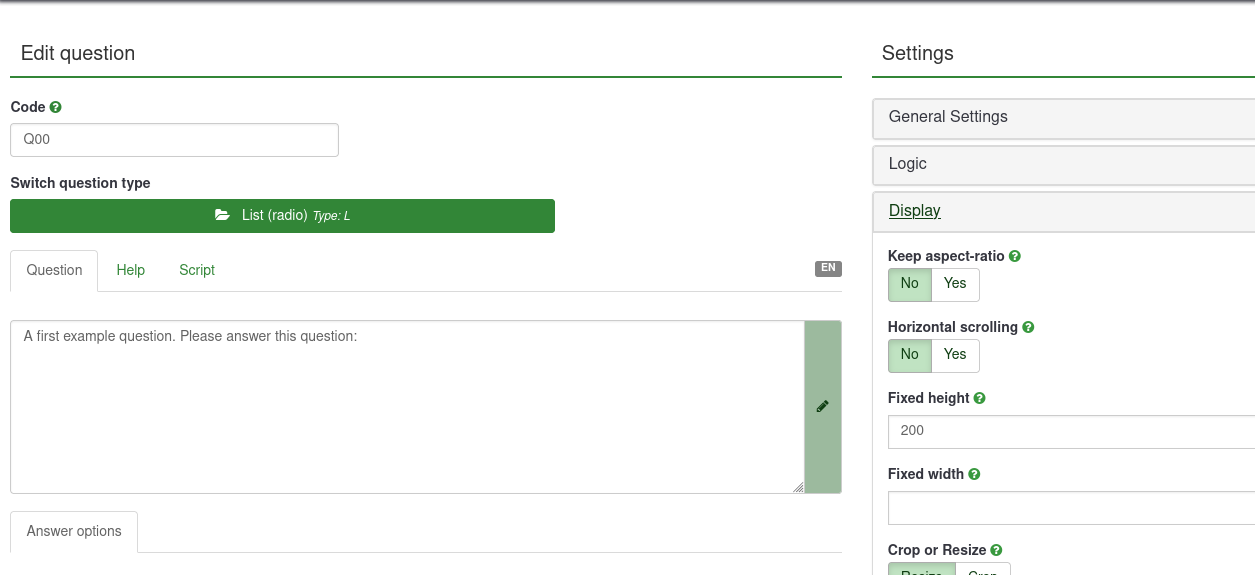Click the help icon beside Code label
The width and height of the screenshot is (1255, 575).
pos(56,107)
